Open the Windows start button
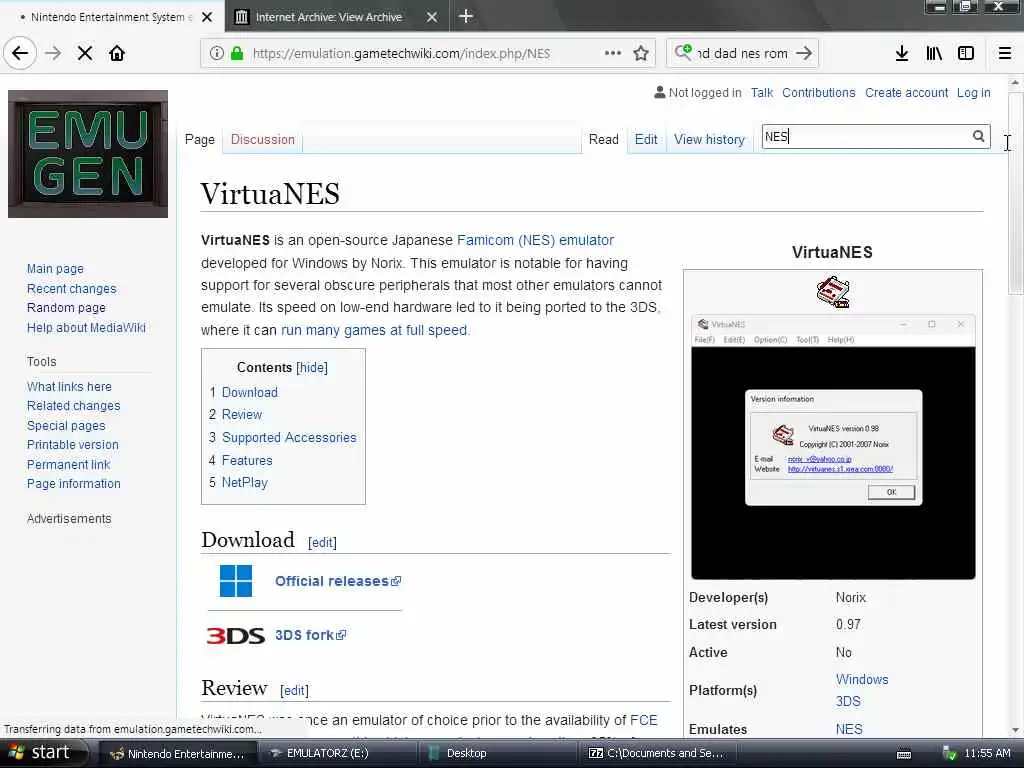Image resolution: width=1024 pixels, height=768 pixels. click(x=43, y=753)
